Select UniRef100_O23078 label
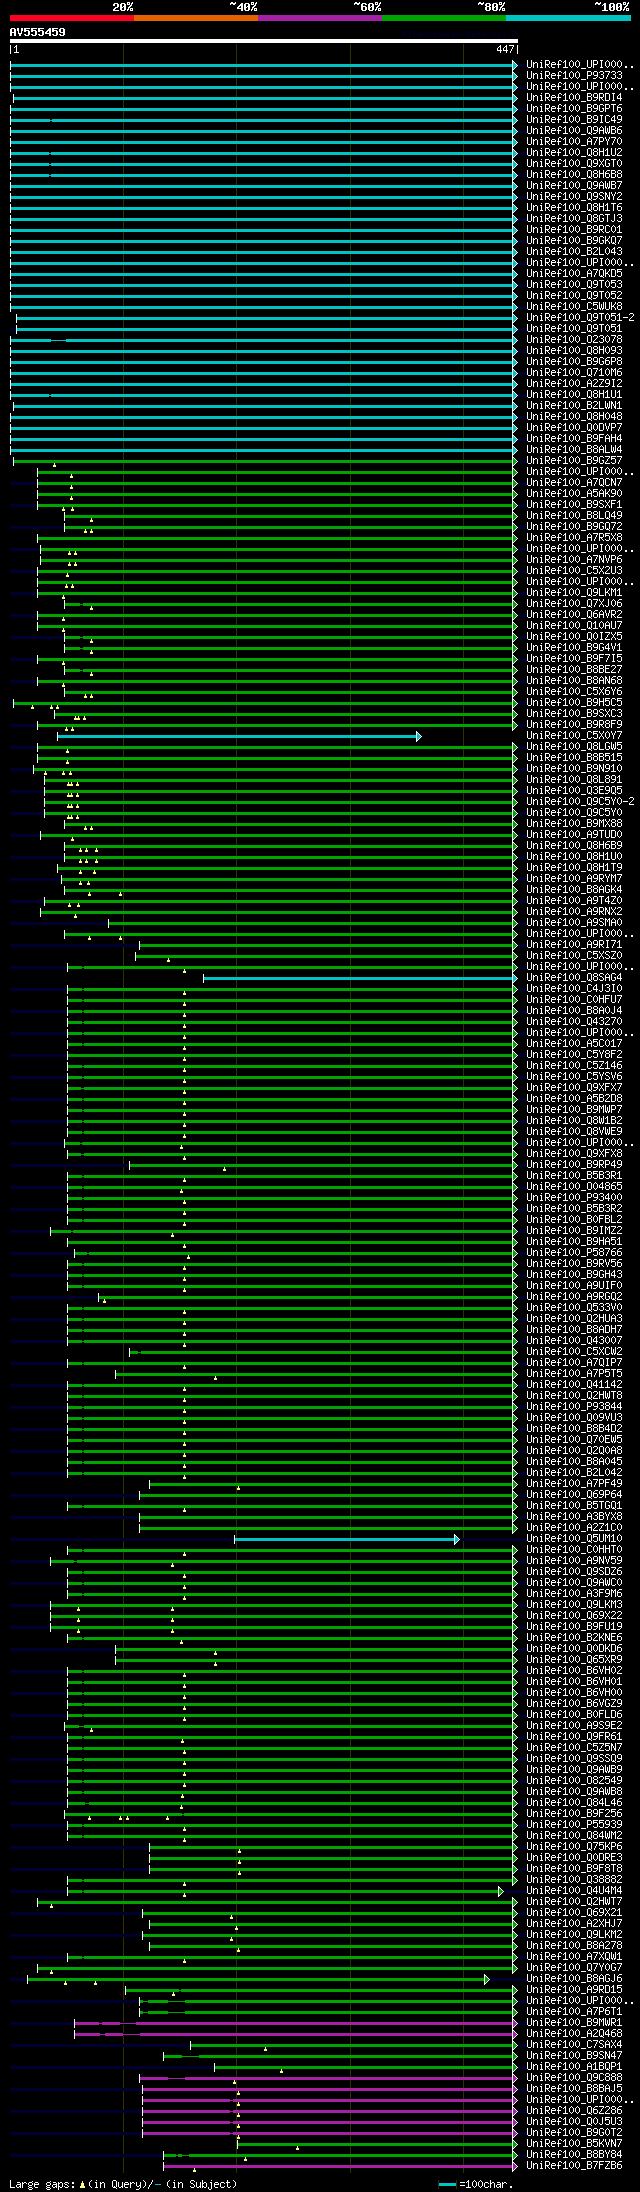 pos(574,339)
